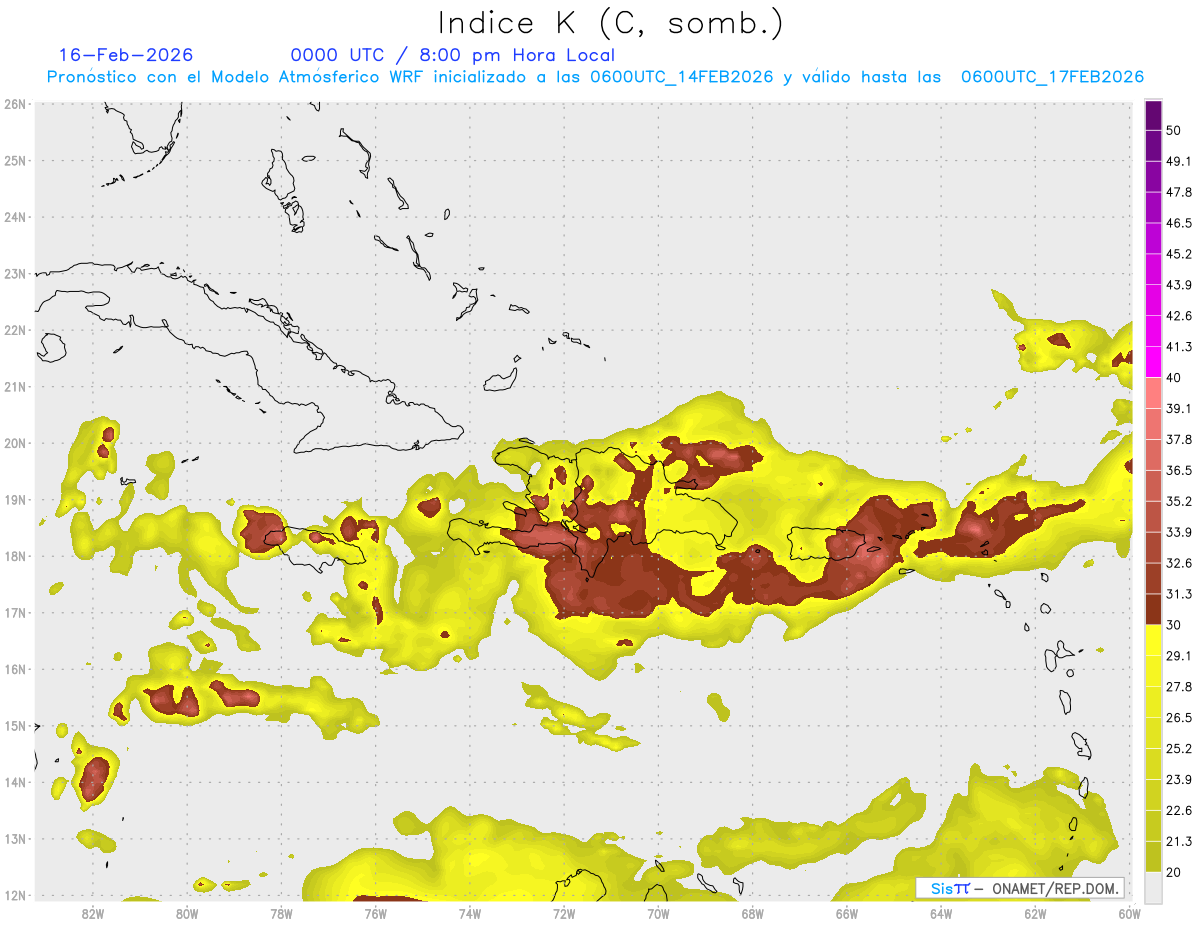Click the colorbar value "32.6"
1200x927 pixels.
click(x=1179, y=563)
